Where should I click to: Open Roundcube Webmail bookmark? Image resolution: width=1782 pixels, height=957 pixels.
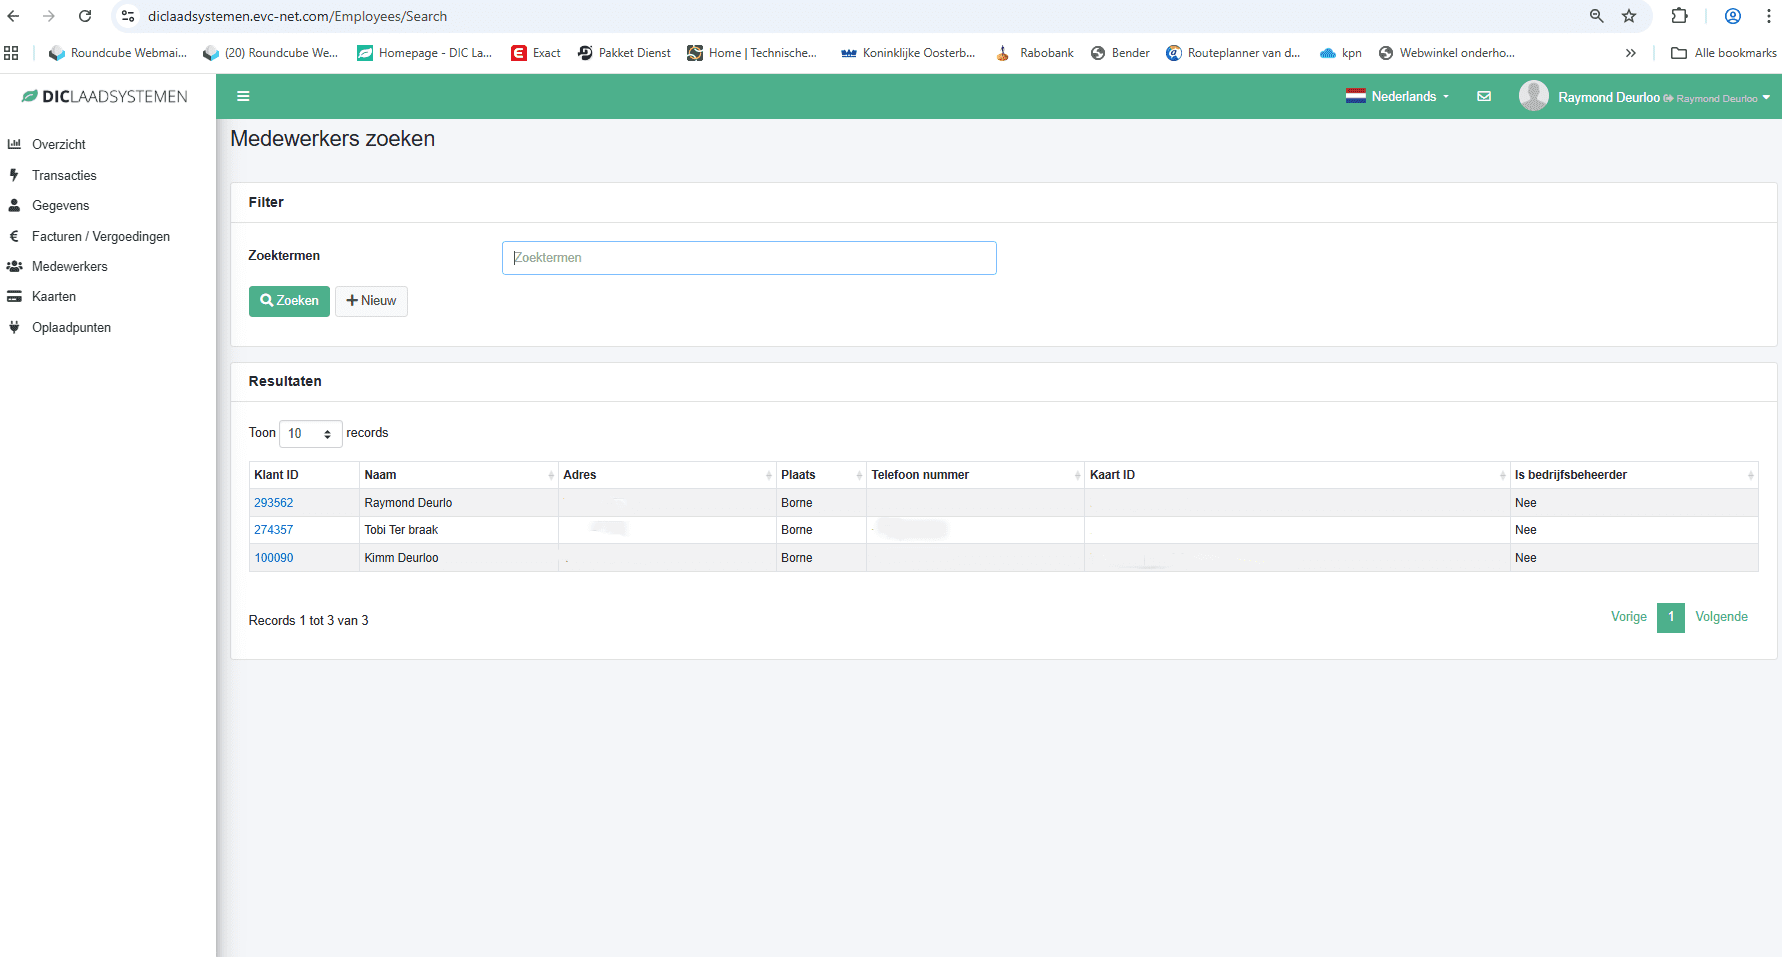[118, 53]
